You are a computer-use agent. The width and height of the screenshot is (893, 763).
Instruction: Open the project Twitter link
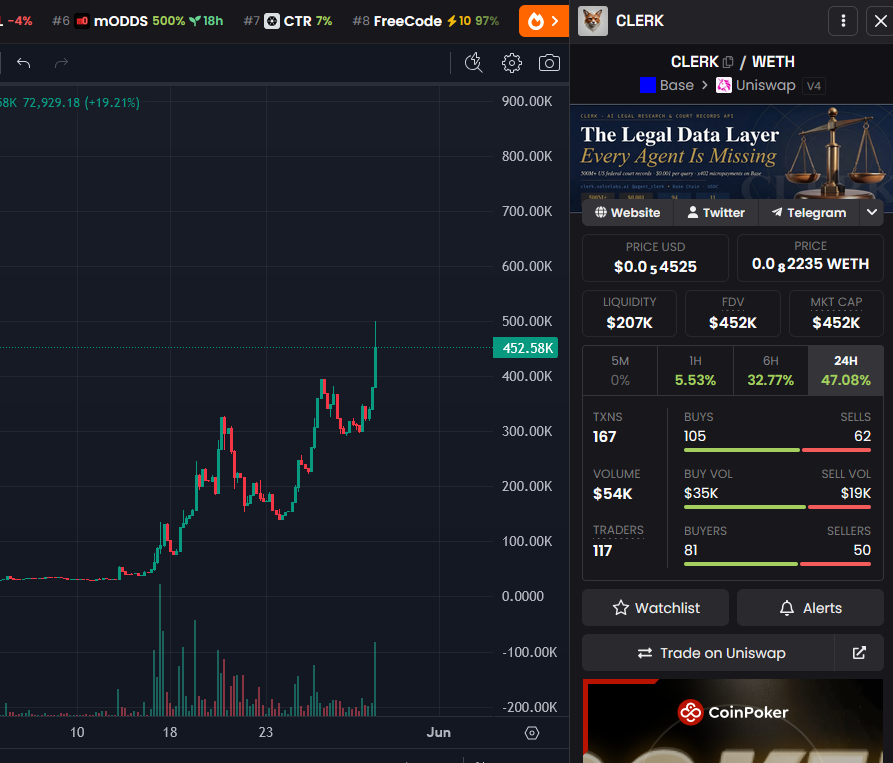coord(716,212)
